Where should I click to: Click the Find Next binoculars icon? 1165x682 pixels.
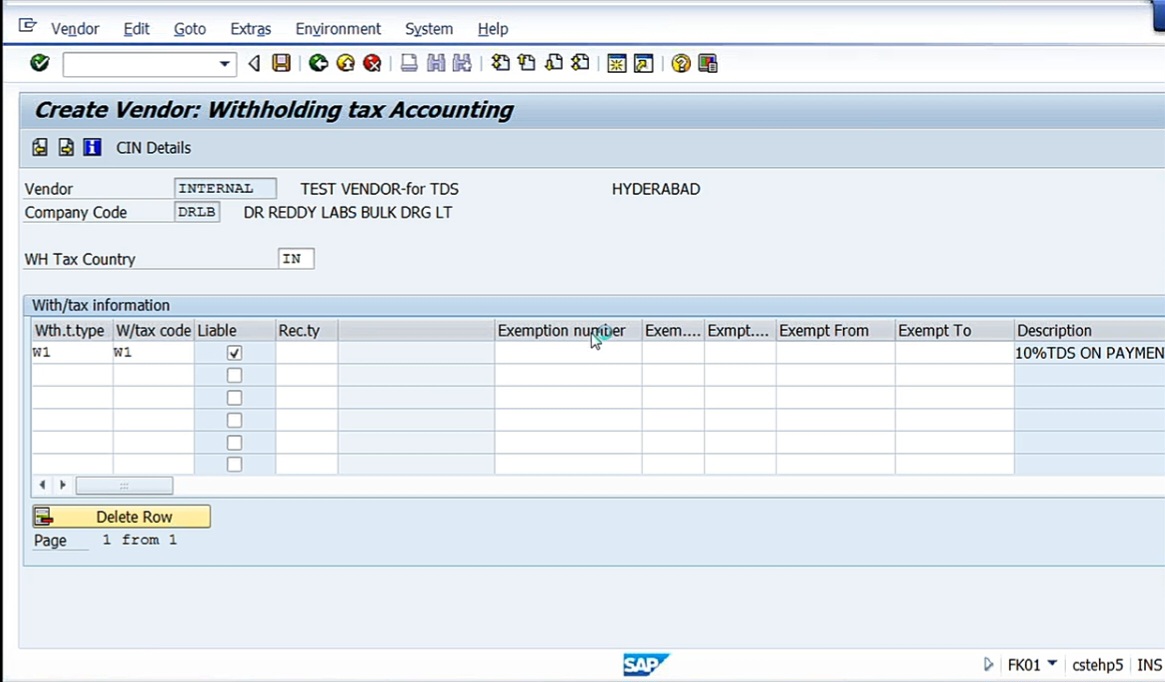pyautogui.click(x=462, y=63)
